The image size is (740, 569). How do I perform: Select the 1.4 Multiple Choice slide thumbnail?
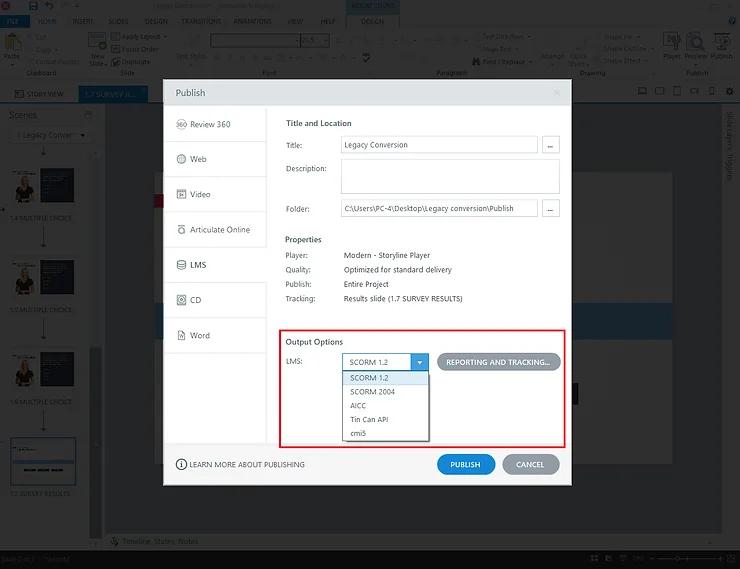[x=43, y=185]
